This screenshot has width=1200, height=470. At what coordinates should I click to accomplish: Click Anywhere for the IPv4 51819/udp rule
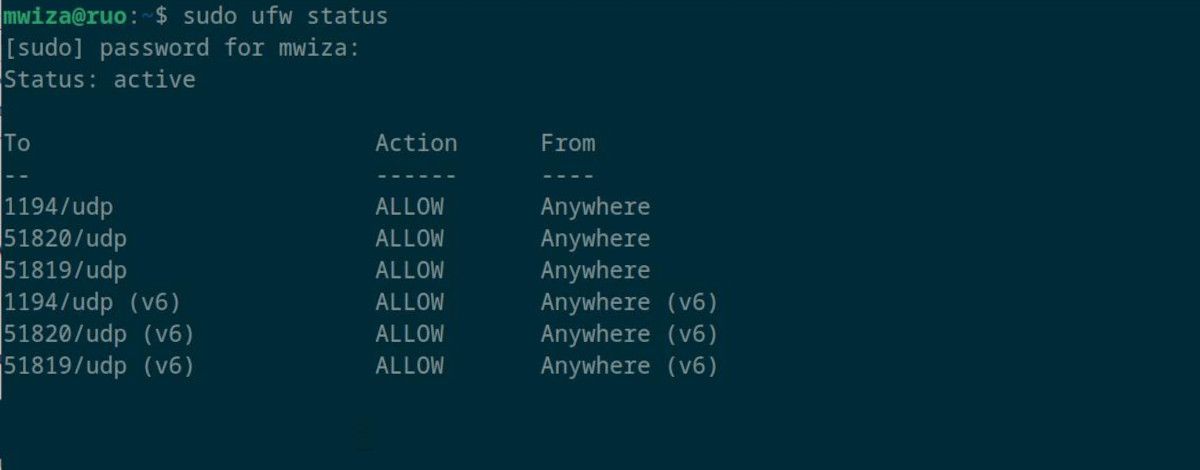595,271
